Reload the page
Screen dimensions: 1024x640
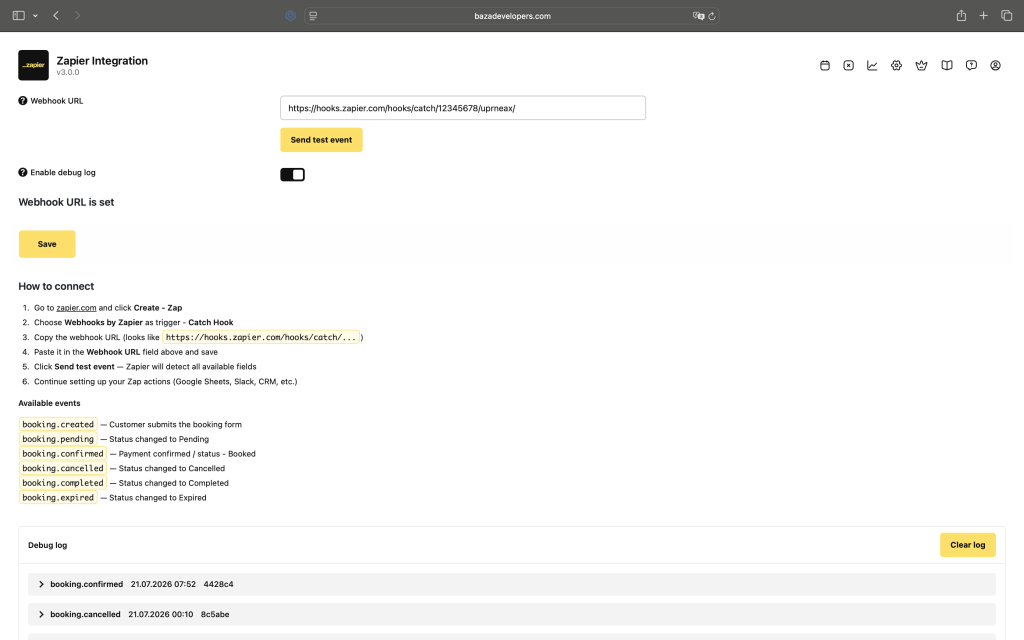(712, 16)
